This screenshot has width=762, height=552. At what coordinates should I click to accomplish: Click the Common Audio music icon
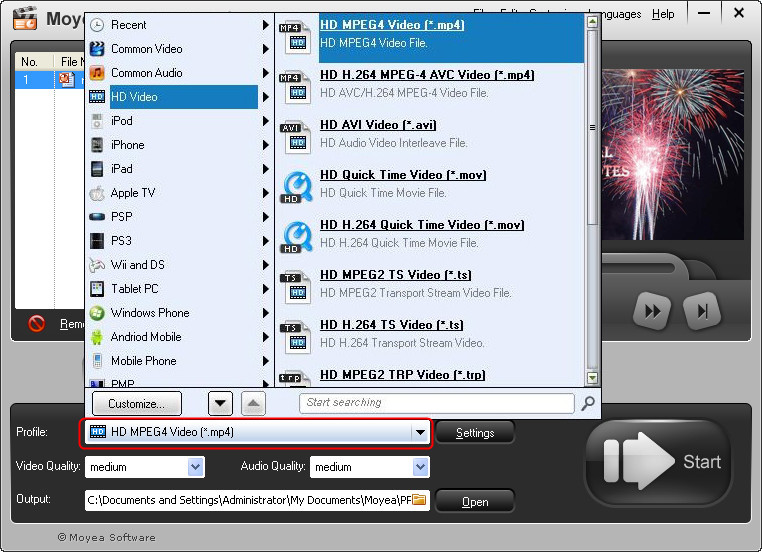point(97,73)
